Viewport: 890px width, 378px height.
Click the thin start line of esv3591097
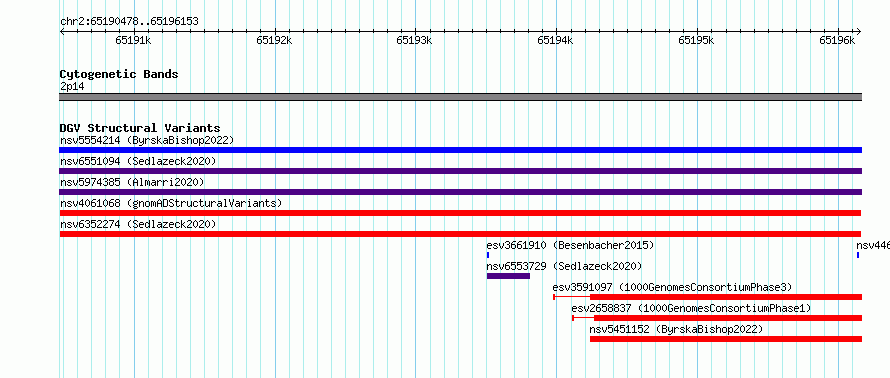coord(572,297)
